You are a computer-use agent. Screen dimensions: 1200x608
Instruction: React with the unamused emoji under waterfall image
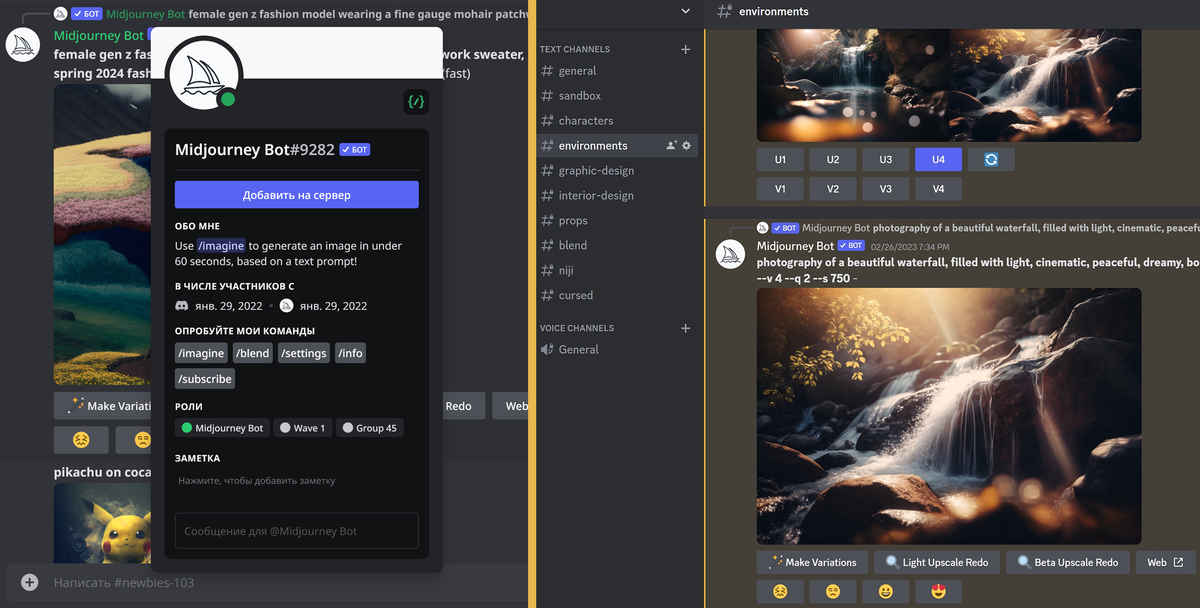click(x=833, y=591)
